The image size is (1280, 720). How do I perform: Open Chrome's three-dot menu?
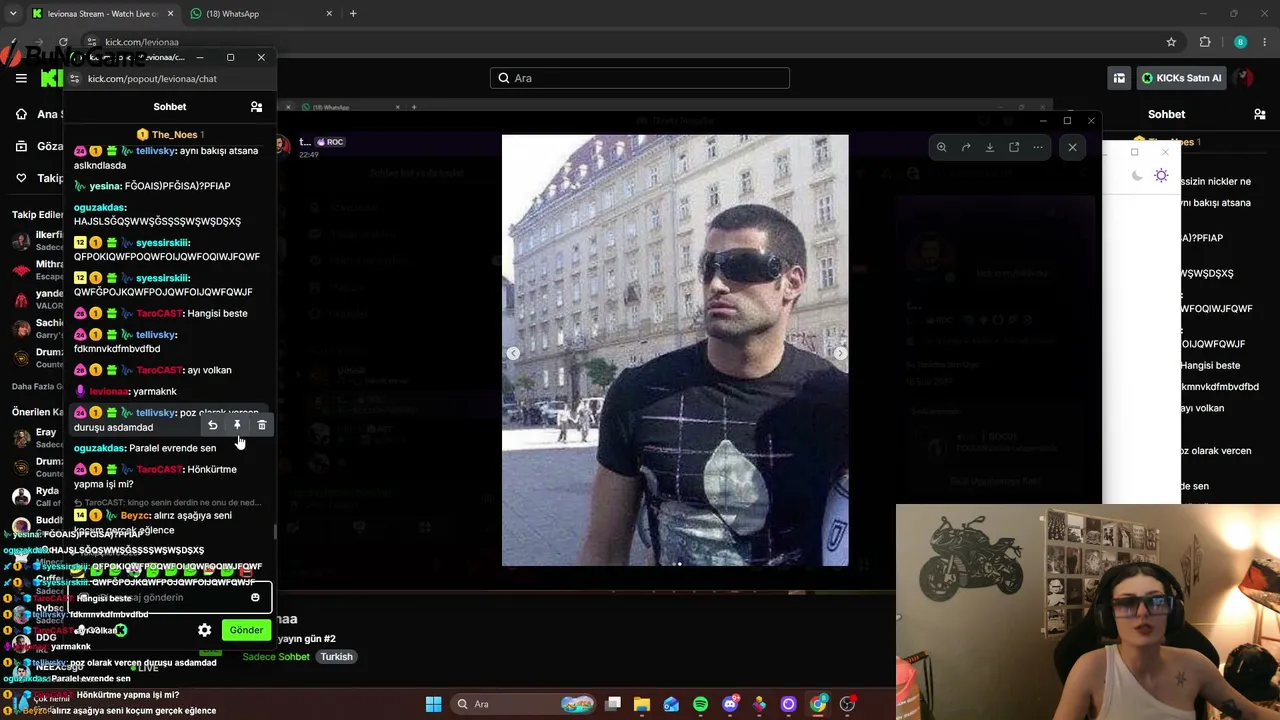(x=1266, y=42)
